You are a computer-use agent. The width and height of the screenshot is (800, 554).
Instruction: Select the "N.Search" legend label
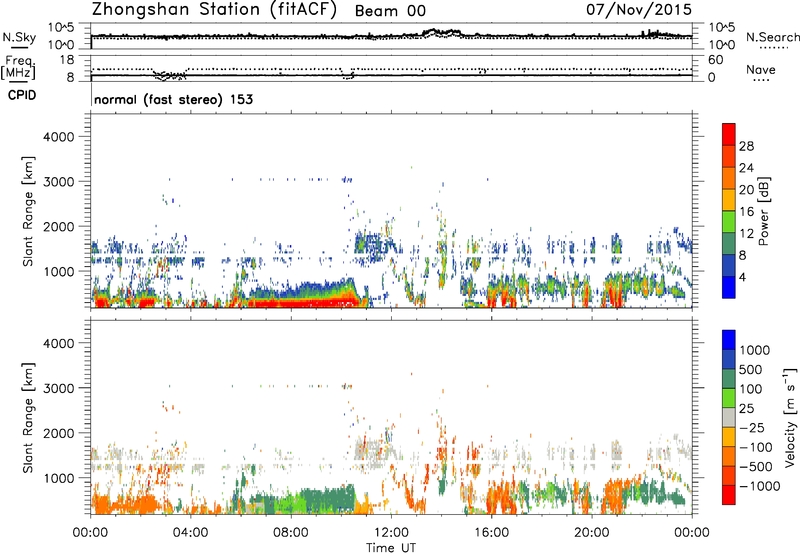(x=772, y=37)
